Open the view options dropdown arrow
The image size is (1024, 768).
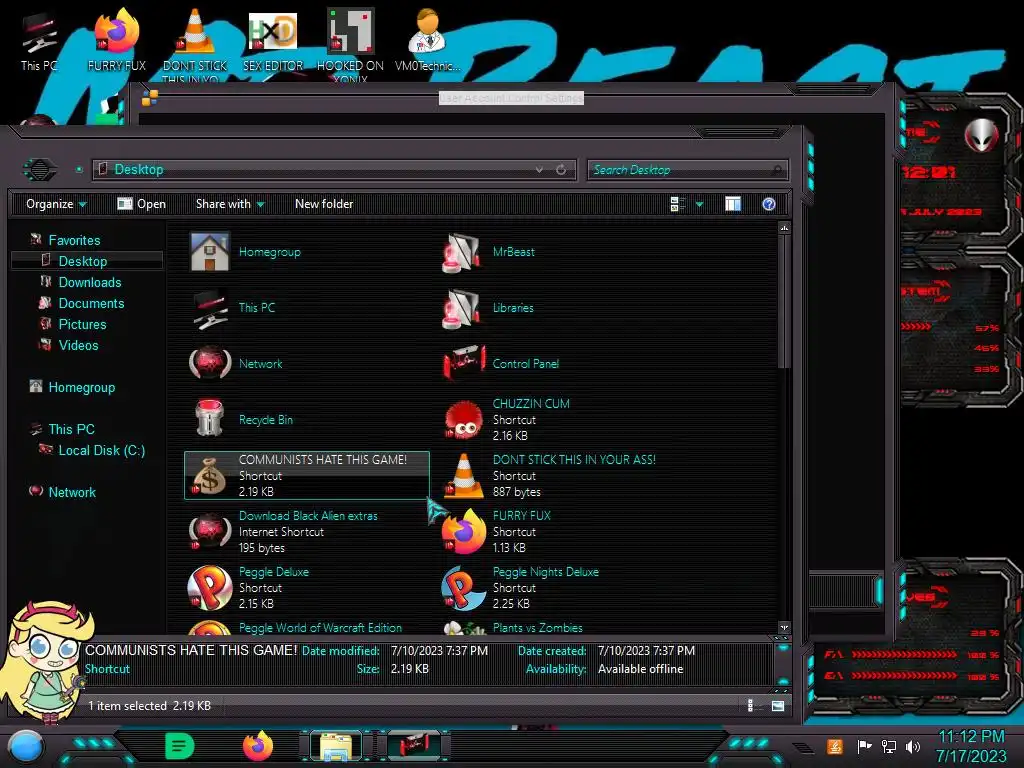pos(699,204)
